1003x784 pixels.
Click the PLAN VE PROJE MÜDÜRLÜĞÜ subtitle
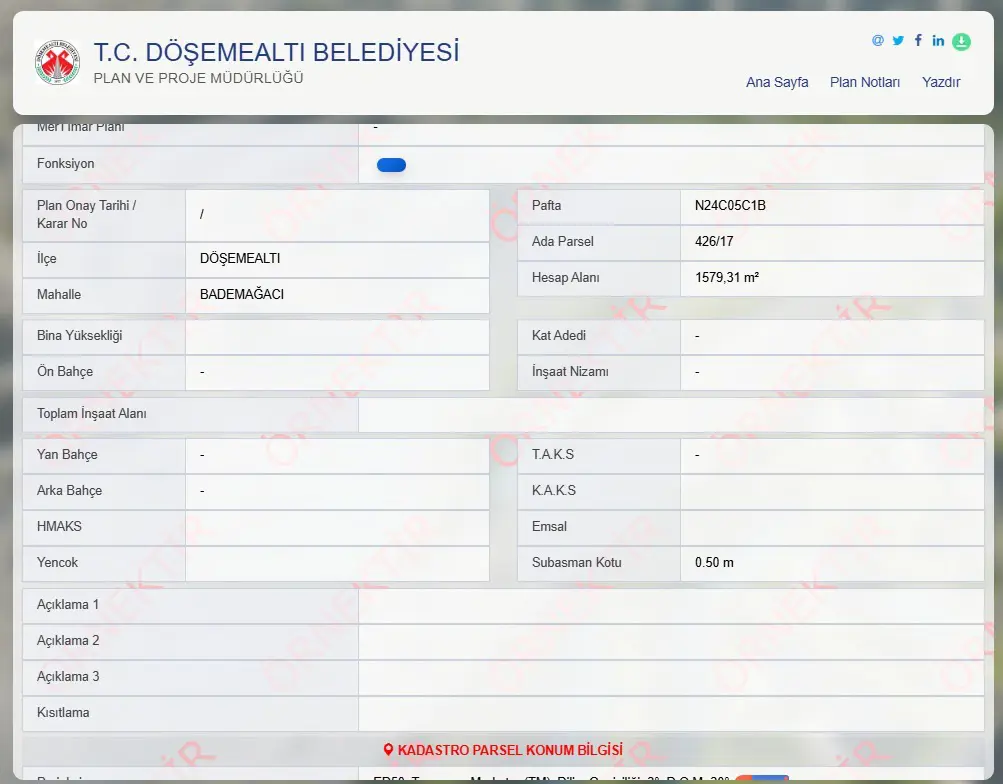pyautogui.click(x=198, y=78)
